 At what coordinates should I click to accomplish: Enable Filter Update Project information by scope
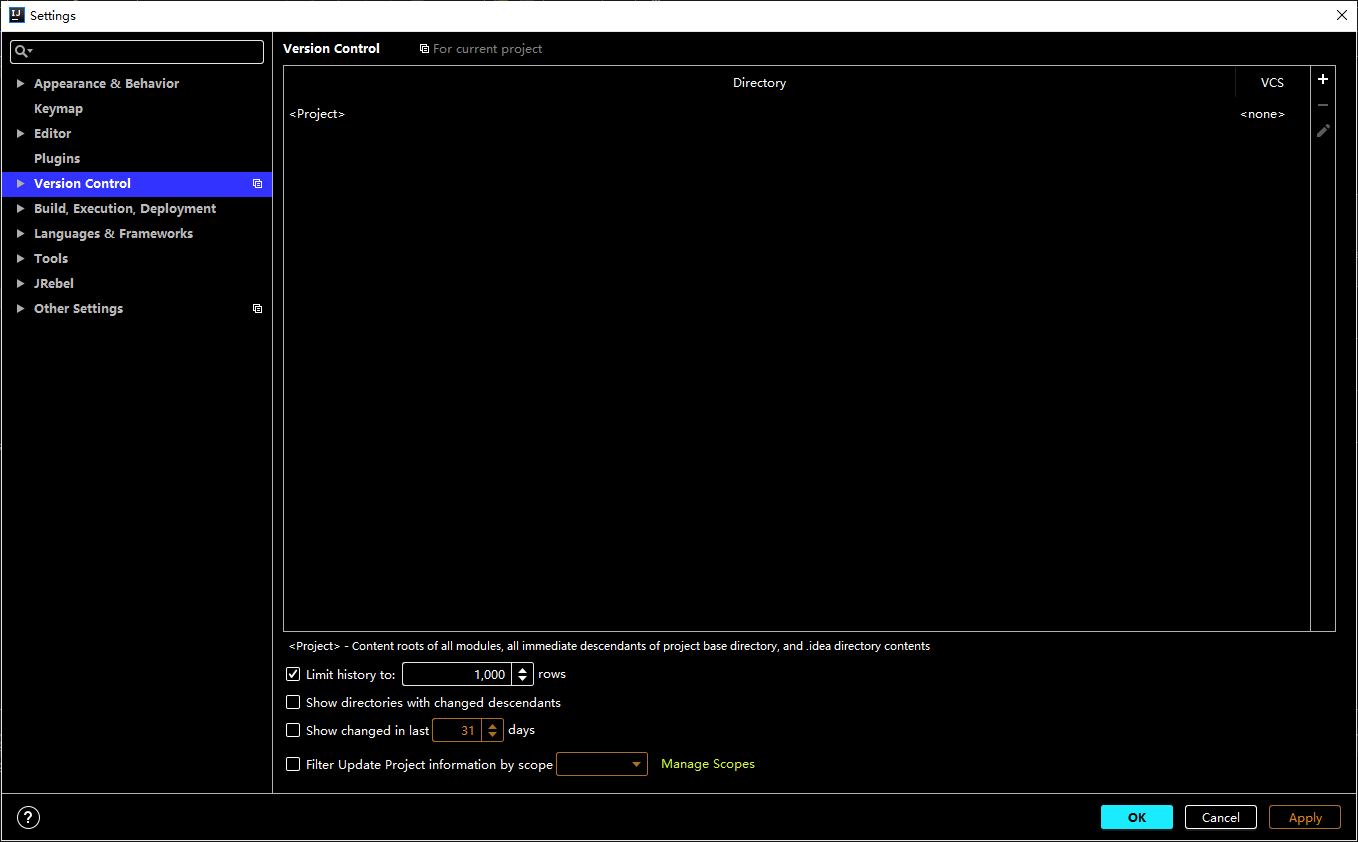293,764
